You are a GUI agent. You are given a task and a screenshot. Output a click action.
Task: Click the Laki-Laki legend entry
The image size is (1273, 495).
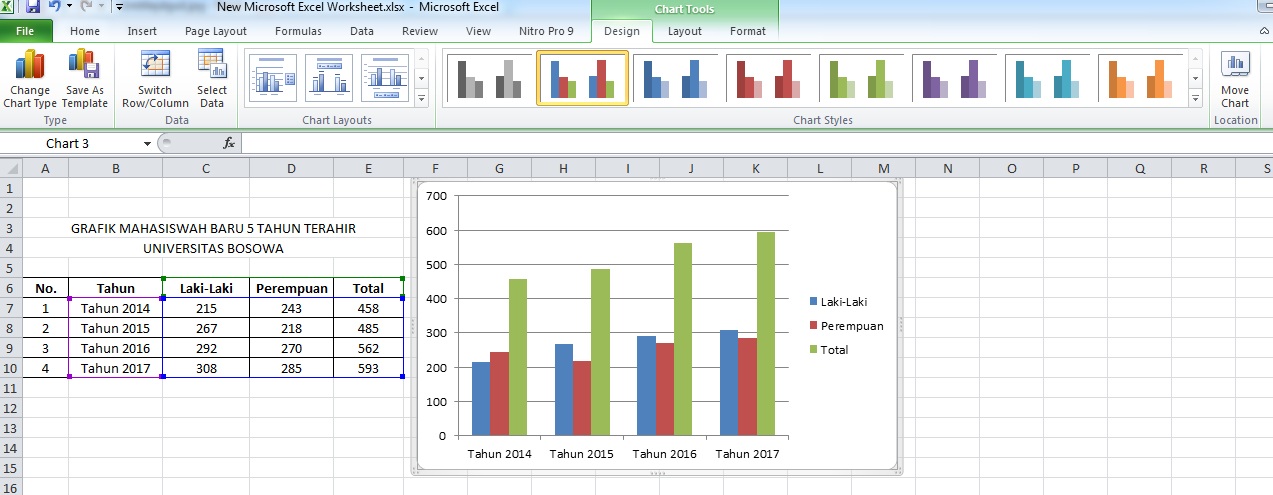[838, 301]
